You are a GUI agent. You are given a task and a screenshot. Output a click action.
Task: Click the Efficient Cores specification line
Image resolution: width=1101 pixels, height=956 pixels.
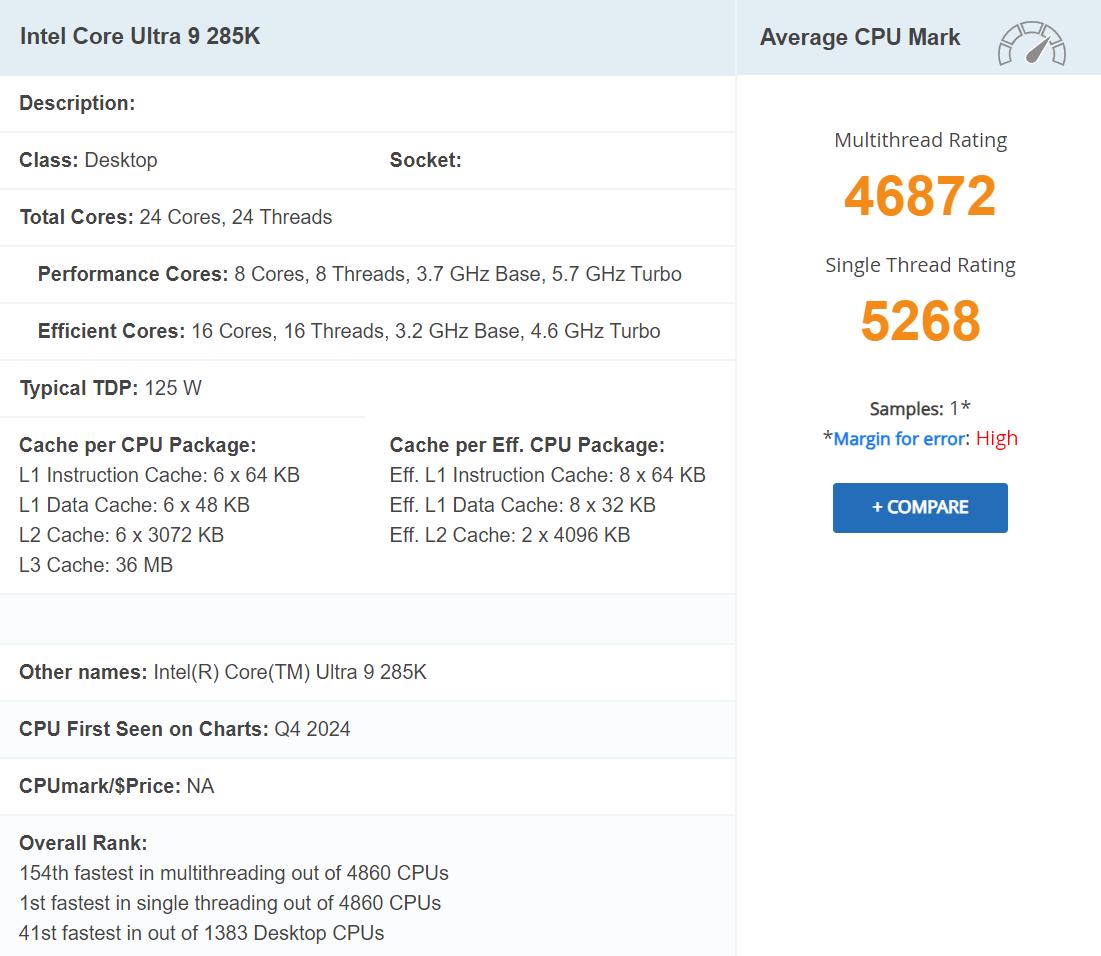pyautogui.click(x=349, y=331)
